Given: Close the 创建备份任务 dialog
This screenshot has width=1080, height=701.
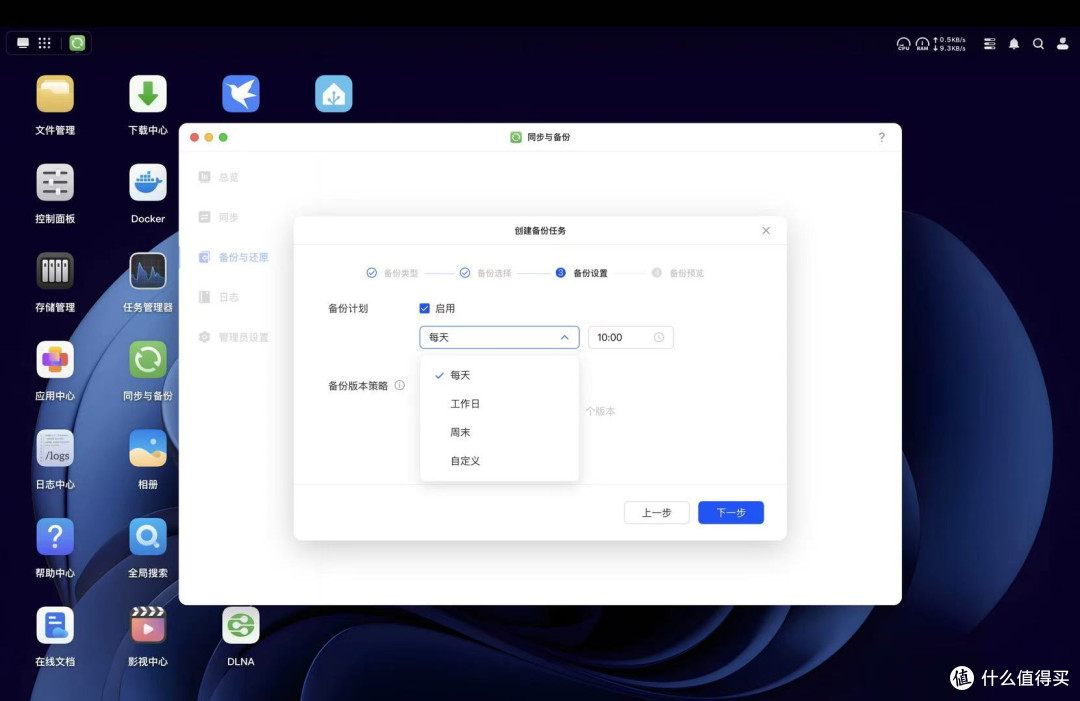Looking at the screenshot, I should [x=766, y=231].
